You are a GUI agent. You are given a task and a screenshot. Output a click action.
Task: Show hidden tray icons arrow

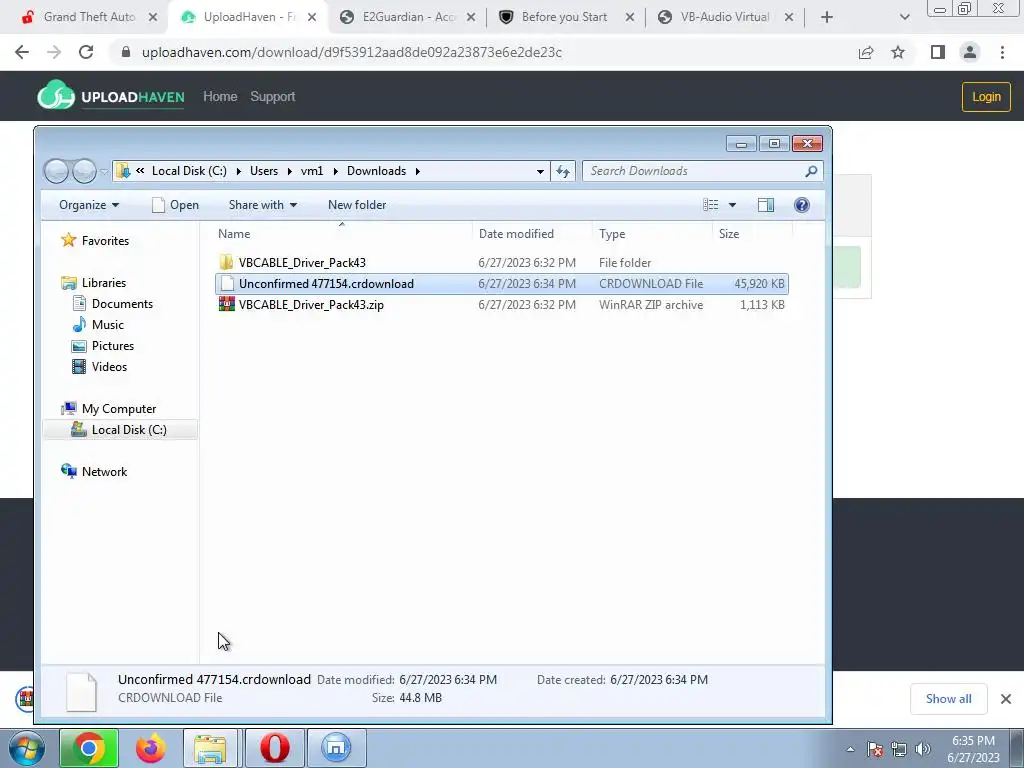[x=850, y=749]
